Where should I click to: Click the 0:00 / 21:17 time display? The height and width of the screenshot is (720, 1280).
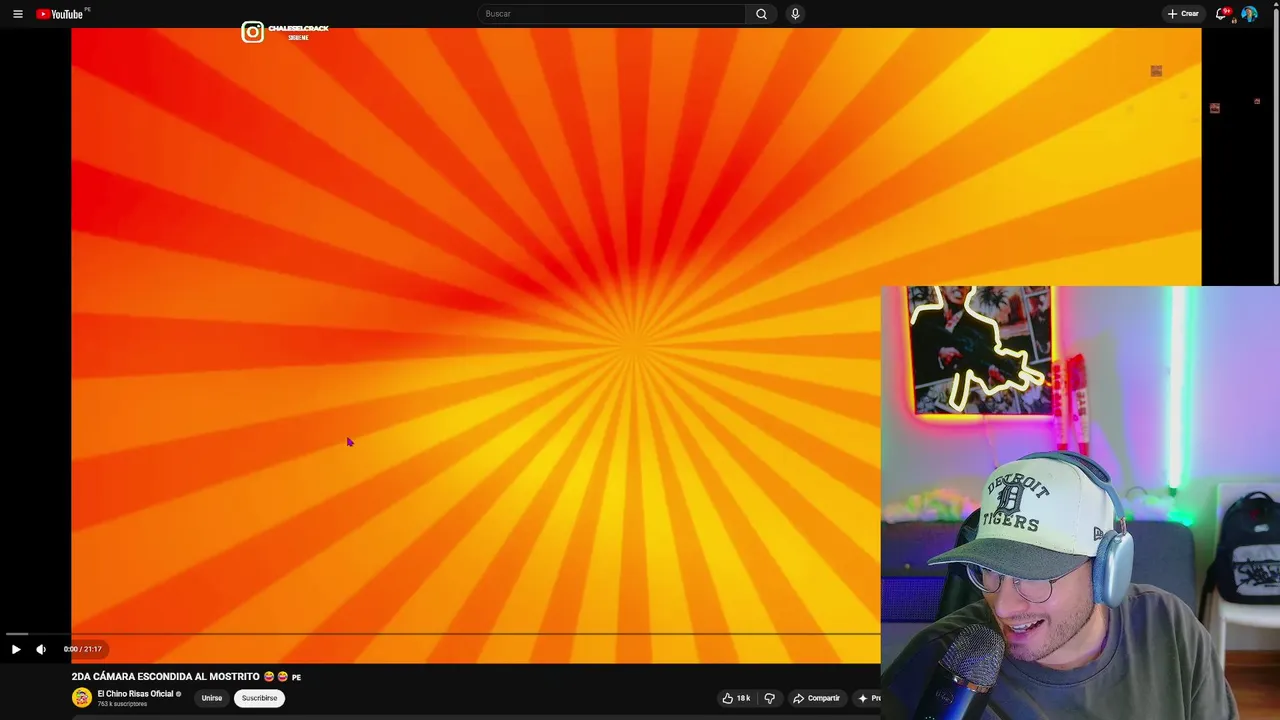coord(83,649)
